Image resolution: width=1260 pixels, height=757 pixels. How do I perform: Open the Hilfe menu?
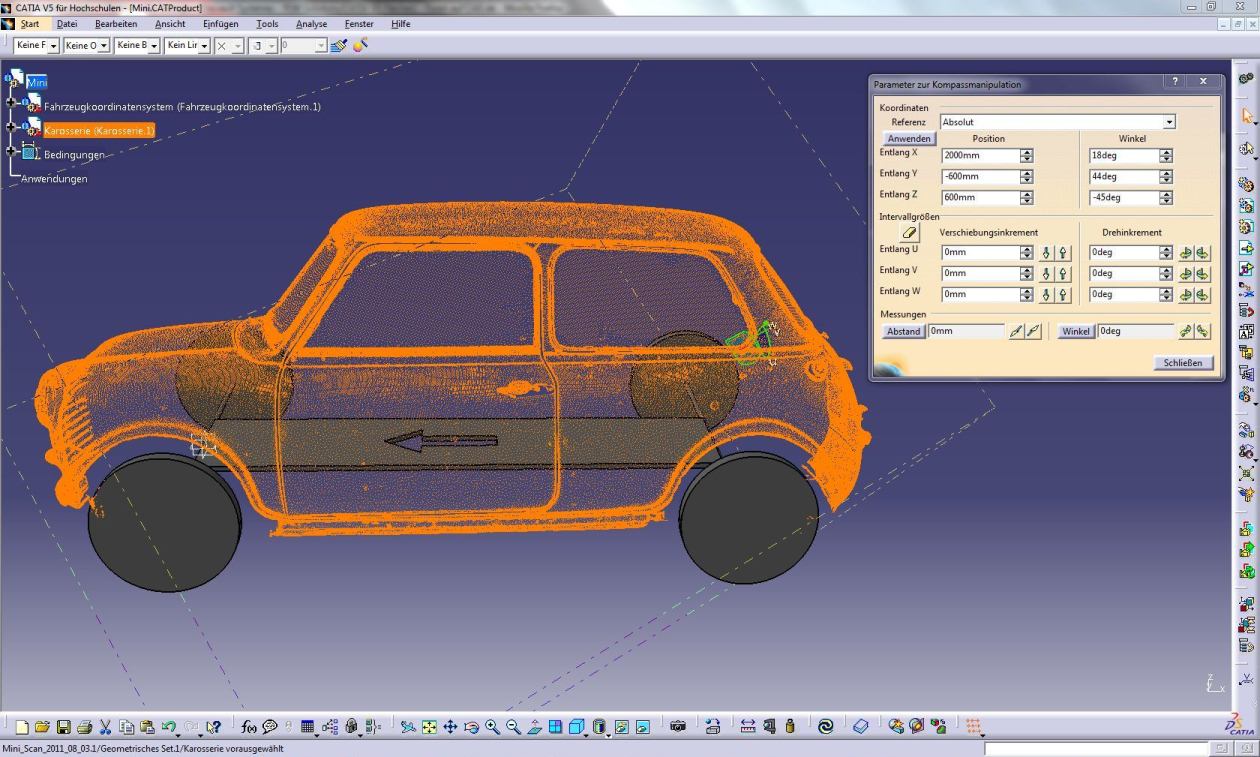[x=400, y=24]
